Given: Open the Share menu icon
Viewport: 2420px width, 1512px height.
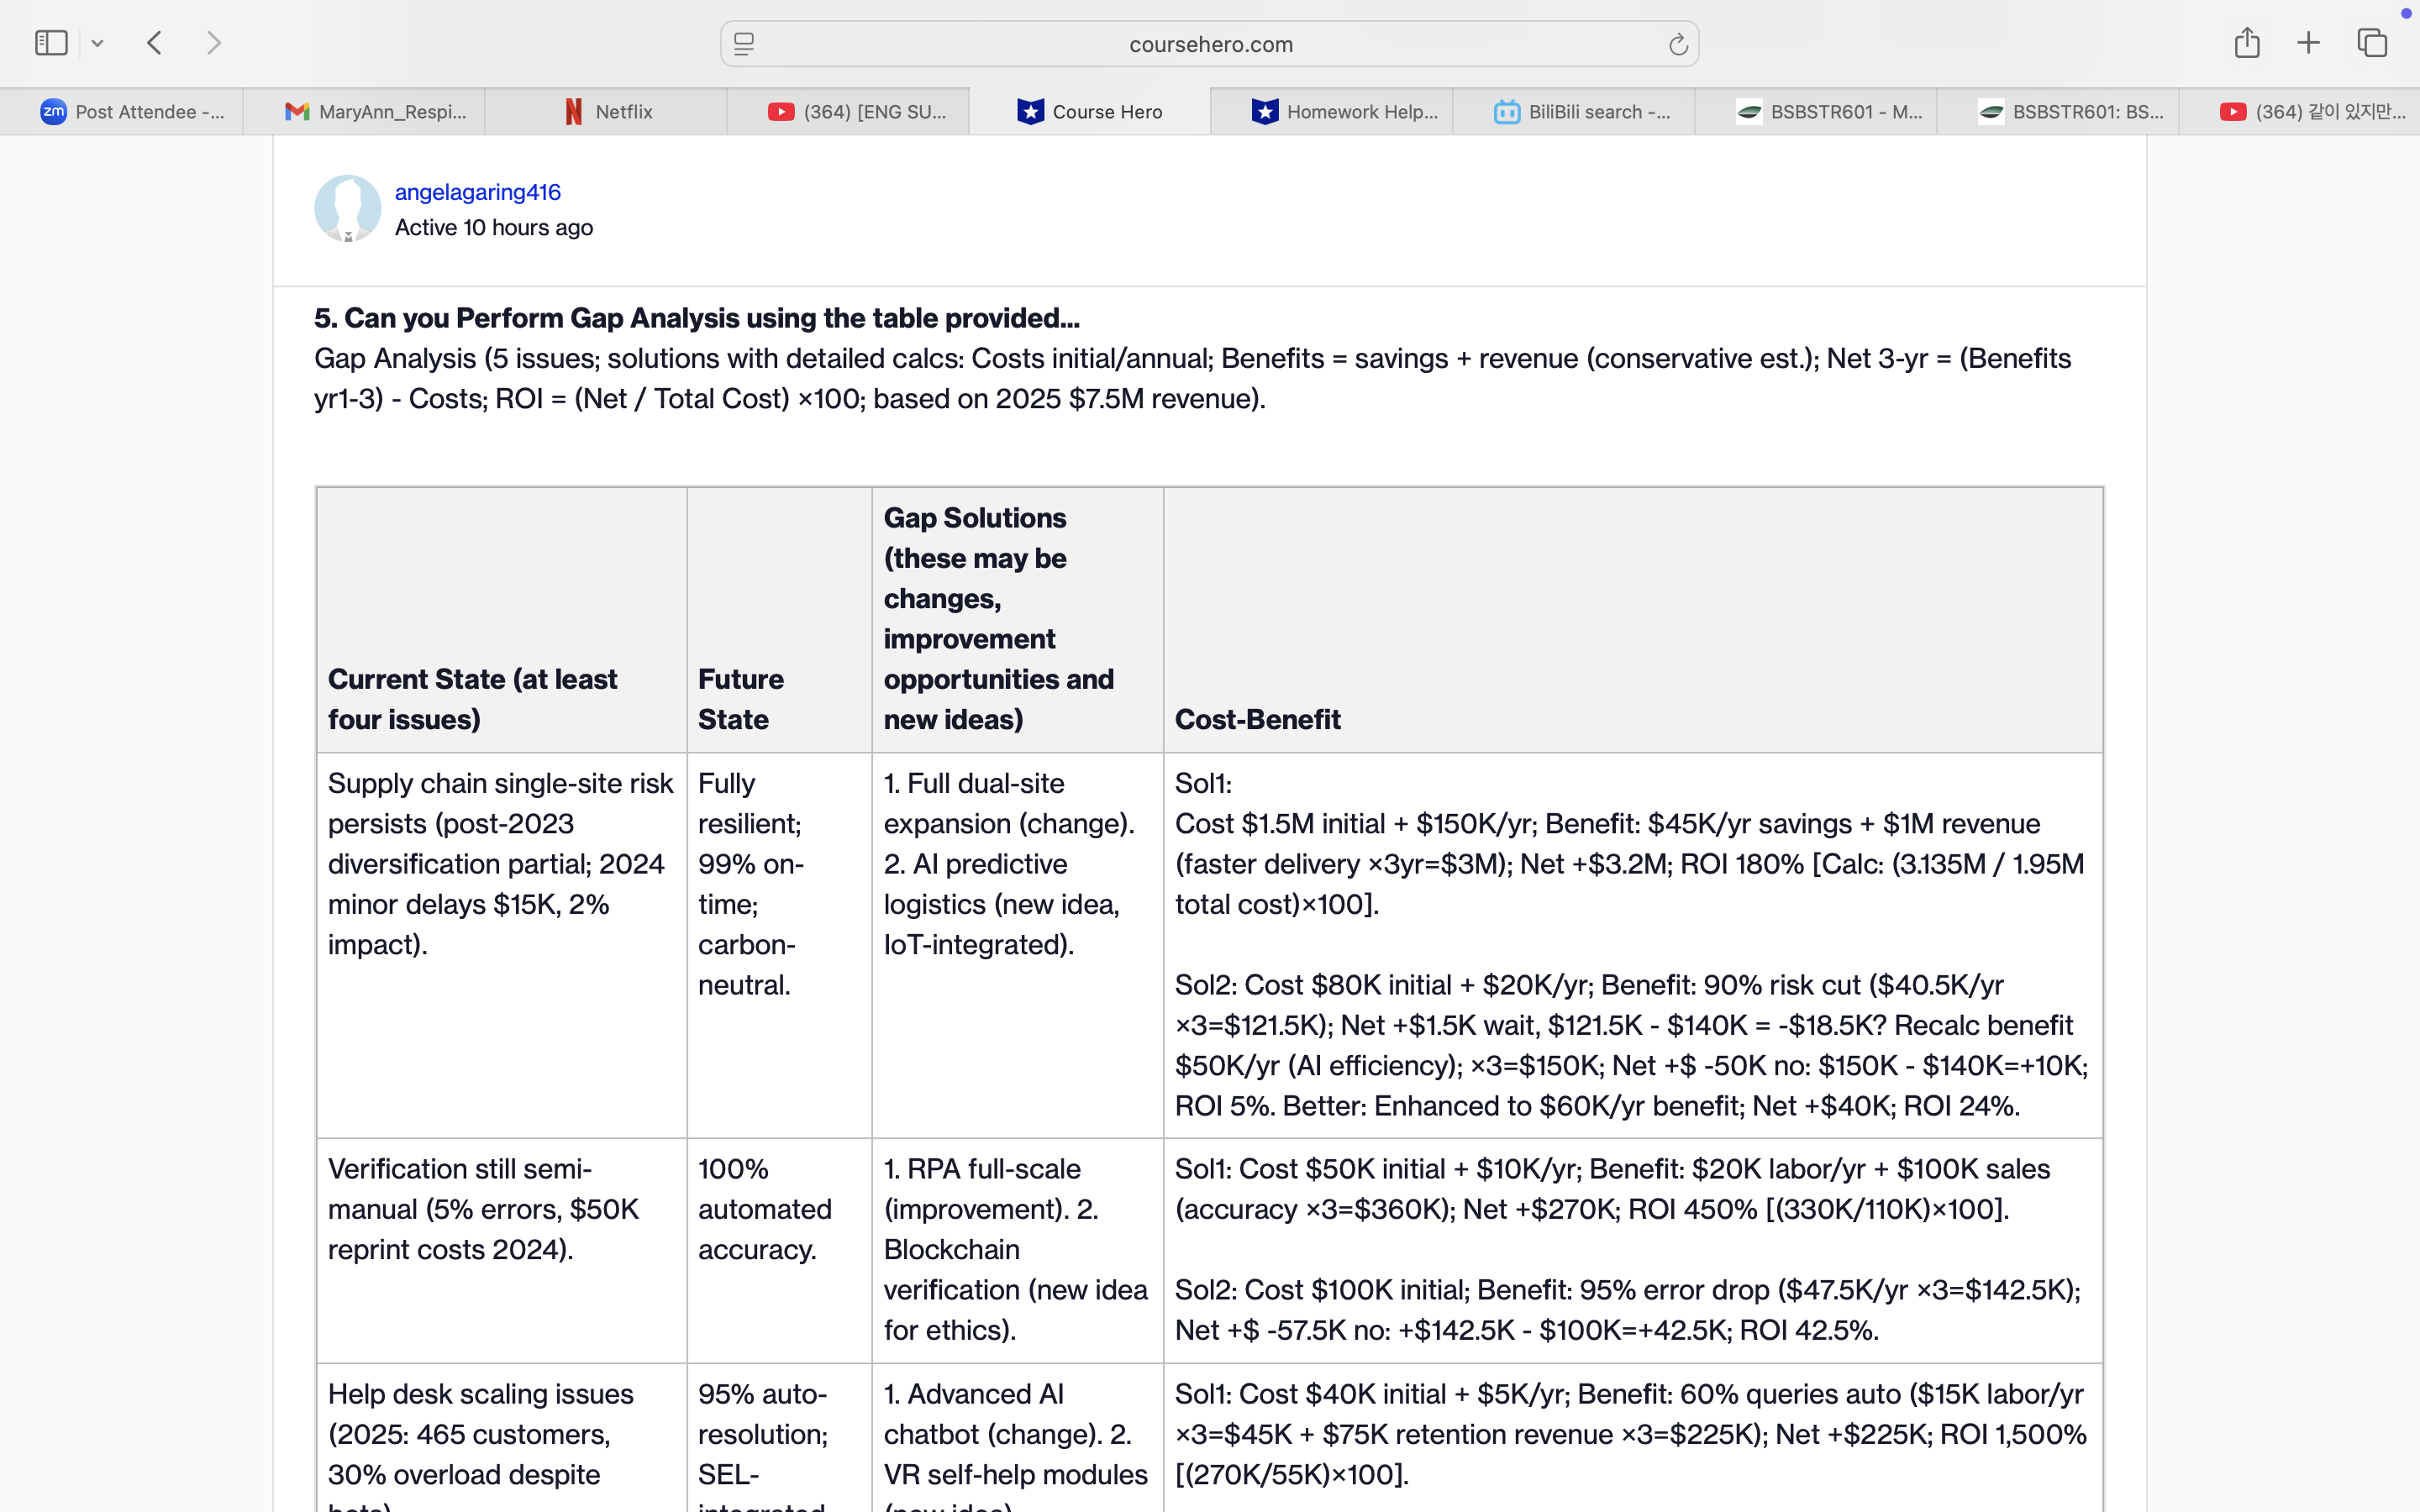Looking at the screenshot, I should (2247, 43).
